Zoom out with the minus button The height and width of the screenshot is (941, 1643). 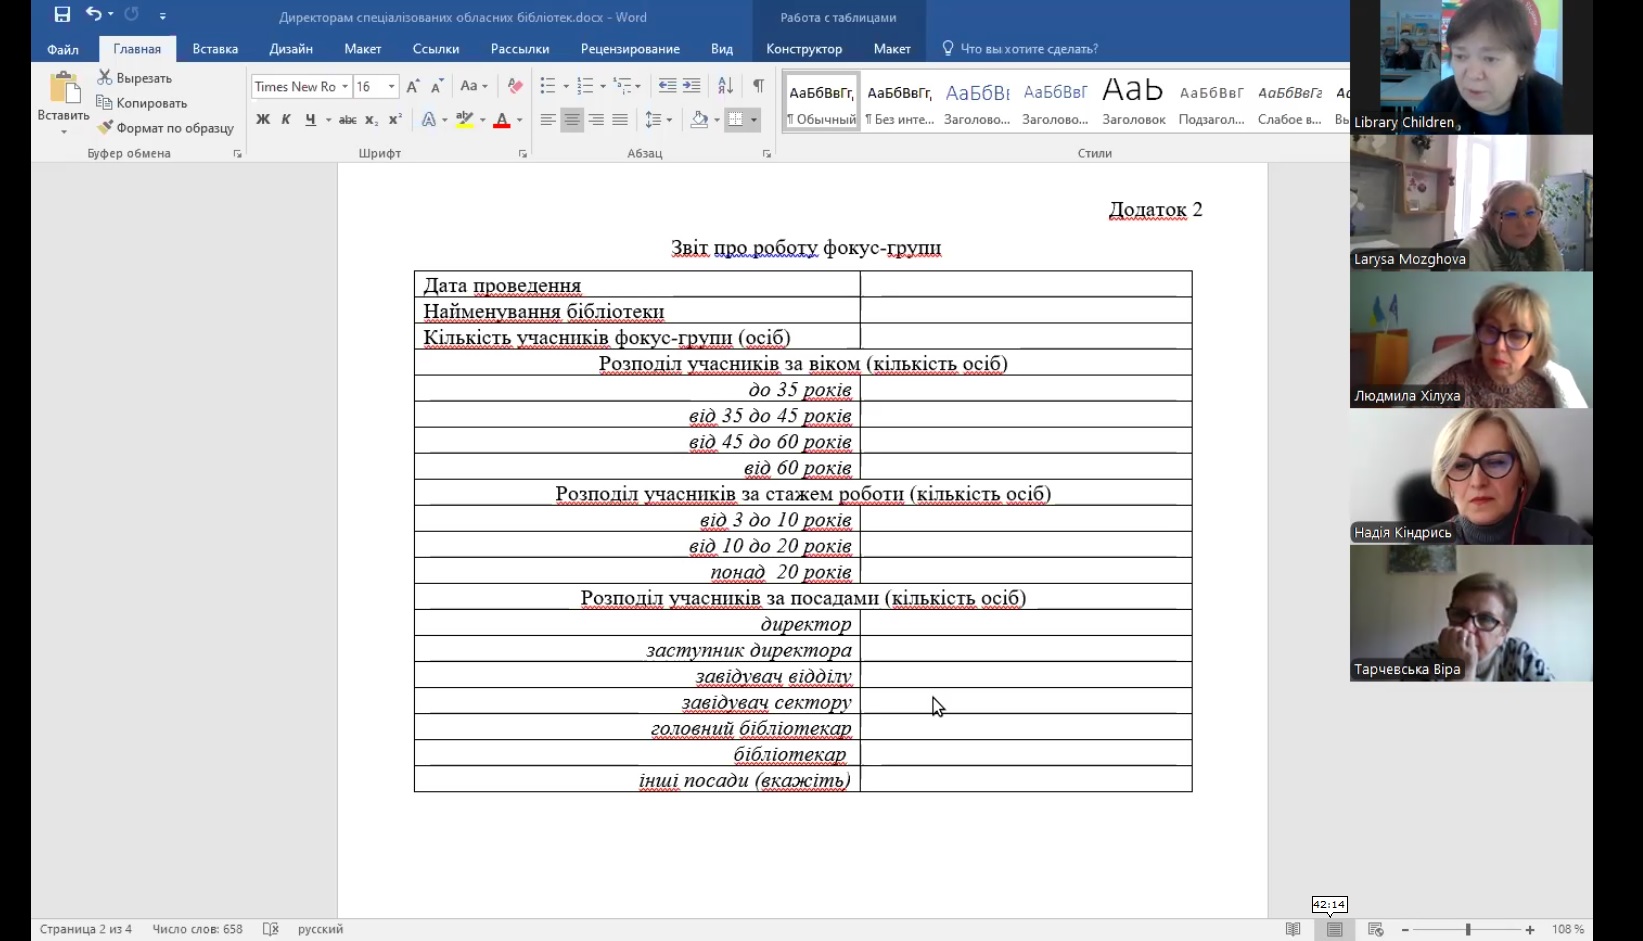tap(1405, 930)
